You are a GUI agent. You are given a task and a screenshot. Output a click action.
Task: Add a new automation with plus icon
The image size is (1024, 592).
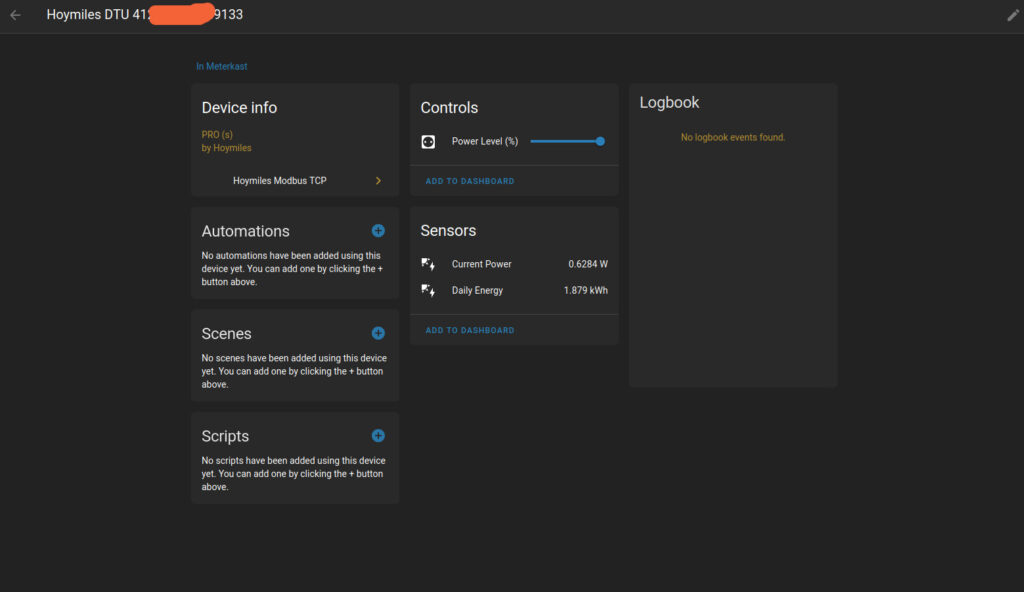tap(378, 231)
